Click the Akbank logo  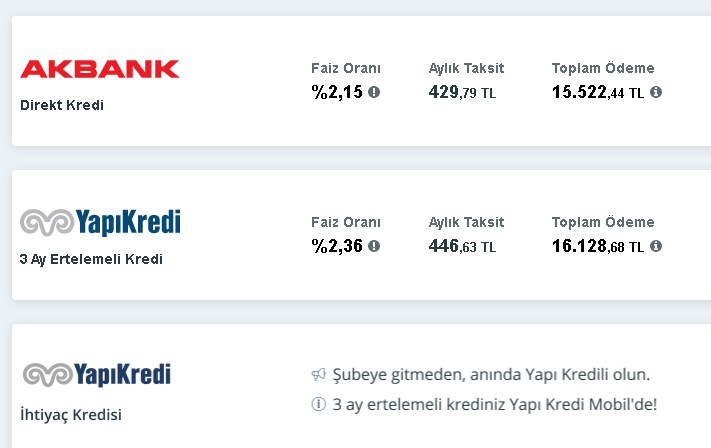[x=100, y=69]
